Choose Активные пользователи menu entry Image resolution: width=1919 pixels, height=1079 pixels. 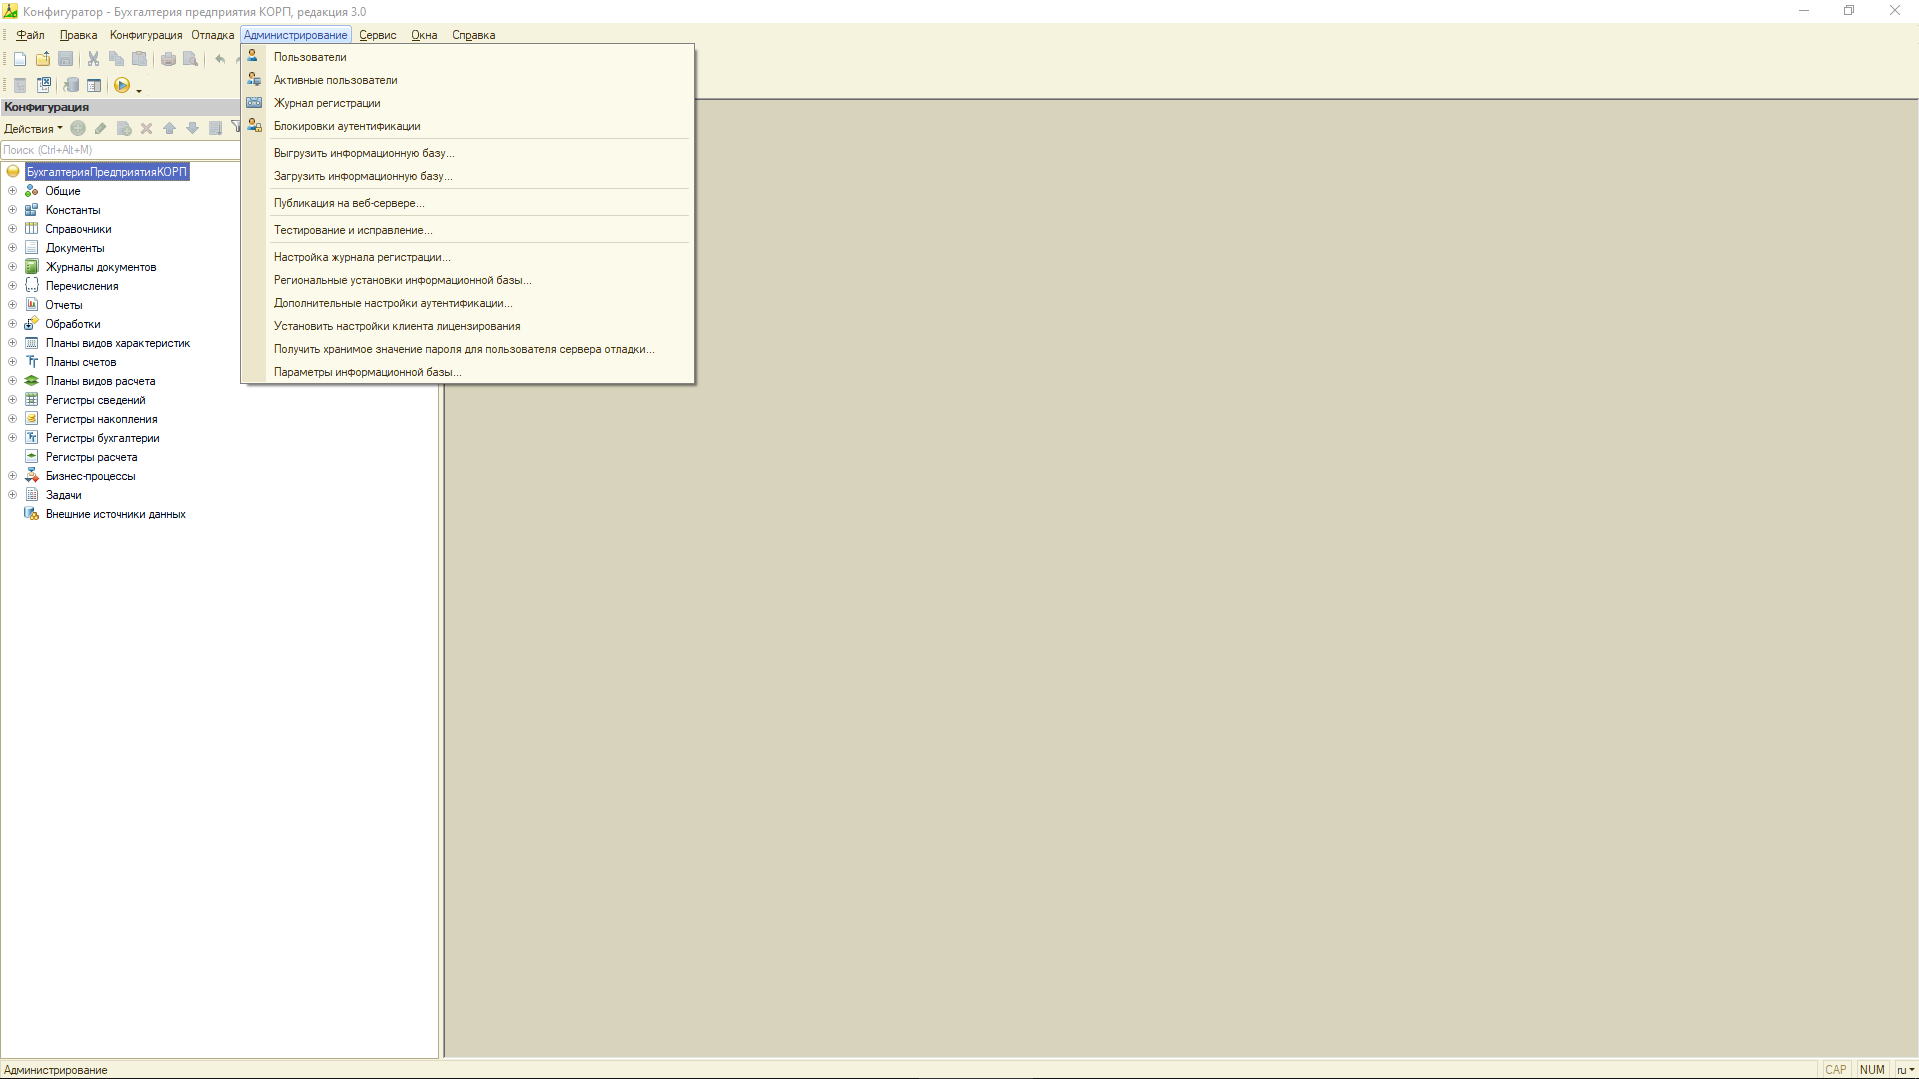pyautogui.click(x=468, y=80)
